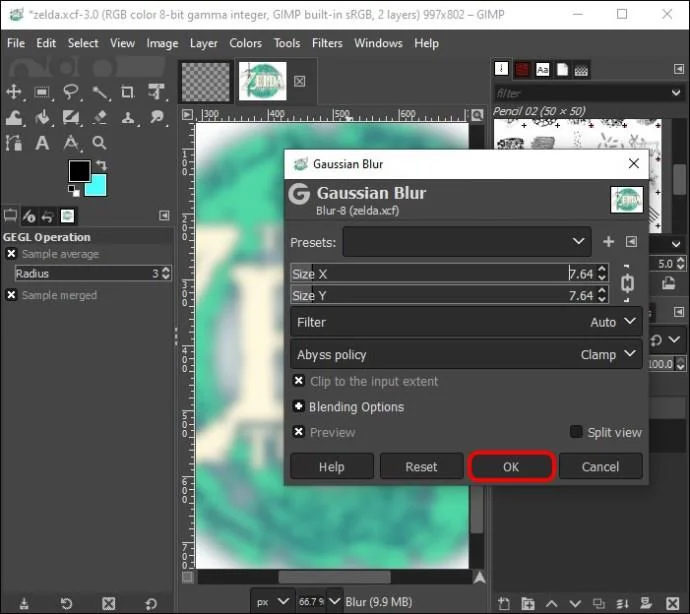The image size is (690, 614).
Task: Toggle Size X/Y chain link
Action: click(x=628, y=283)
